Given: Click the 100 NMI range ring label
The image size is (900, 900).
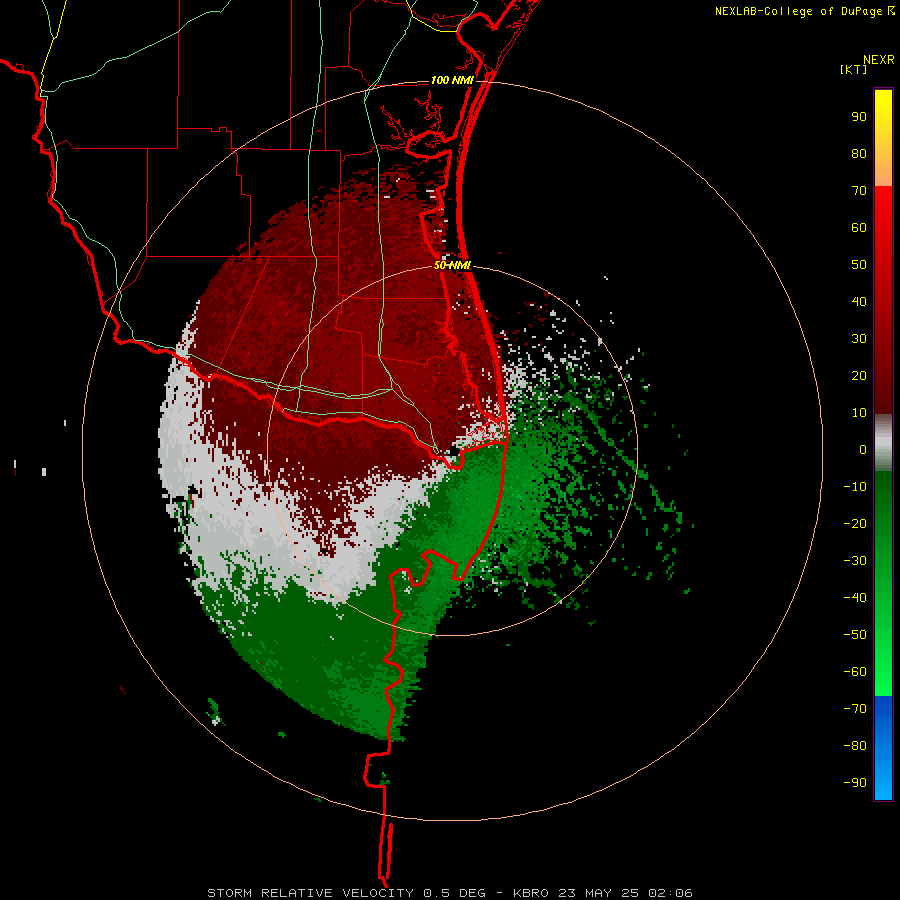Looking at the screenshot, I should [x=452, y=80].
